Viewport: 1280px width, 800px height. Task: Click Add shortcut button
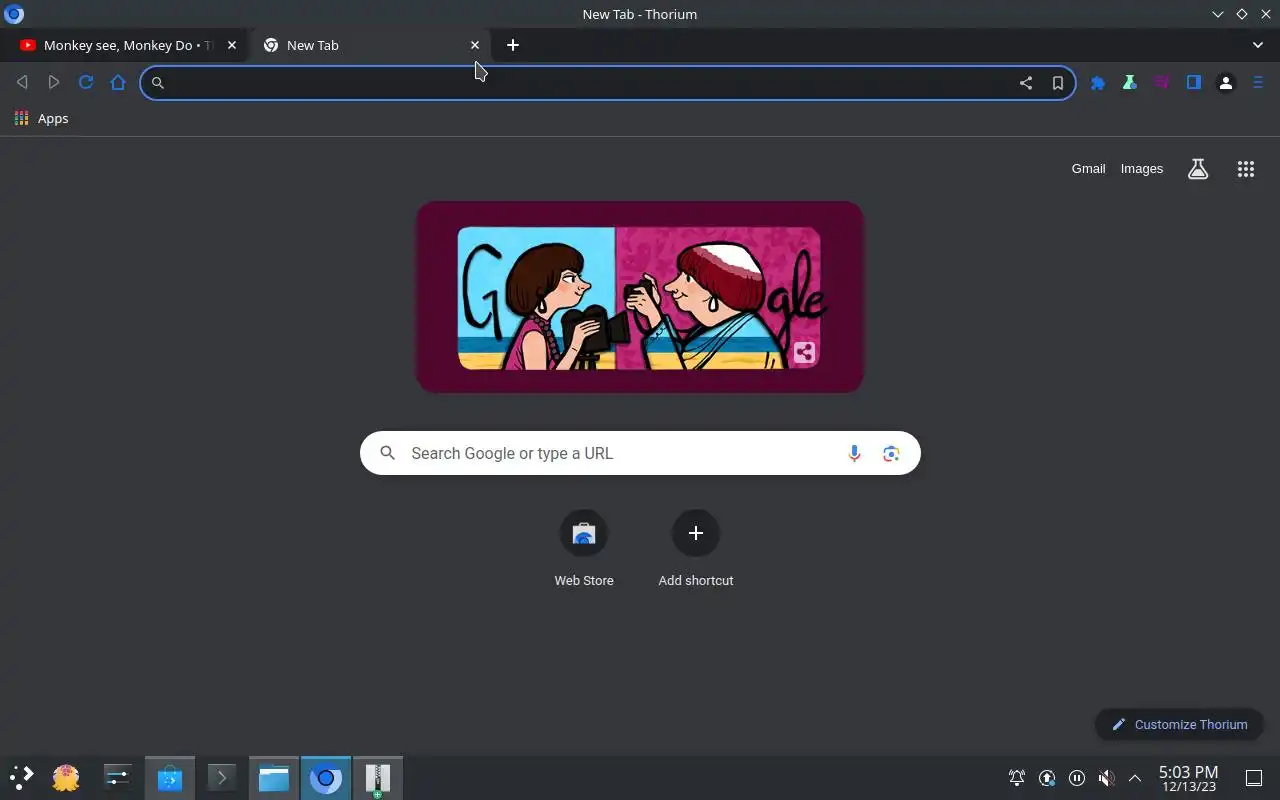point(696,548)
